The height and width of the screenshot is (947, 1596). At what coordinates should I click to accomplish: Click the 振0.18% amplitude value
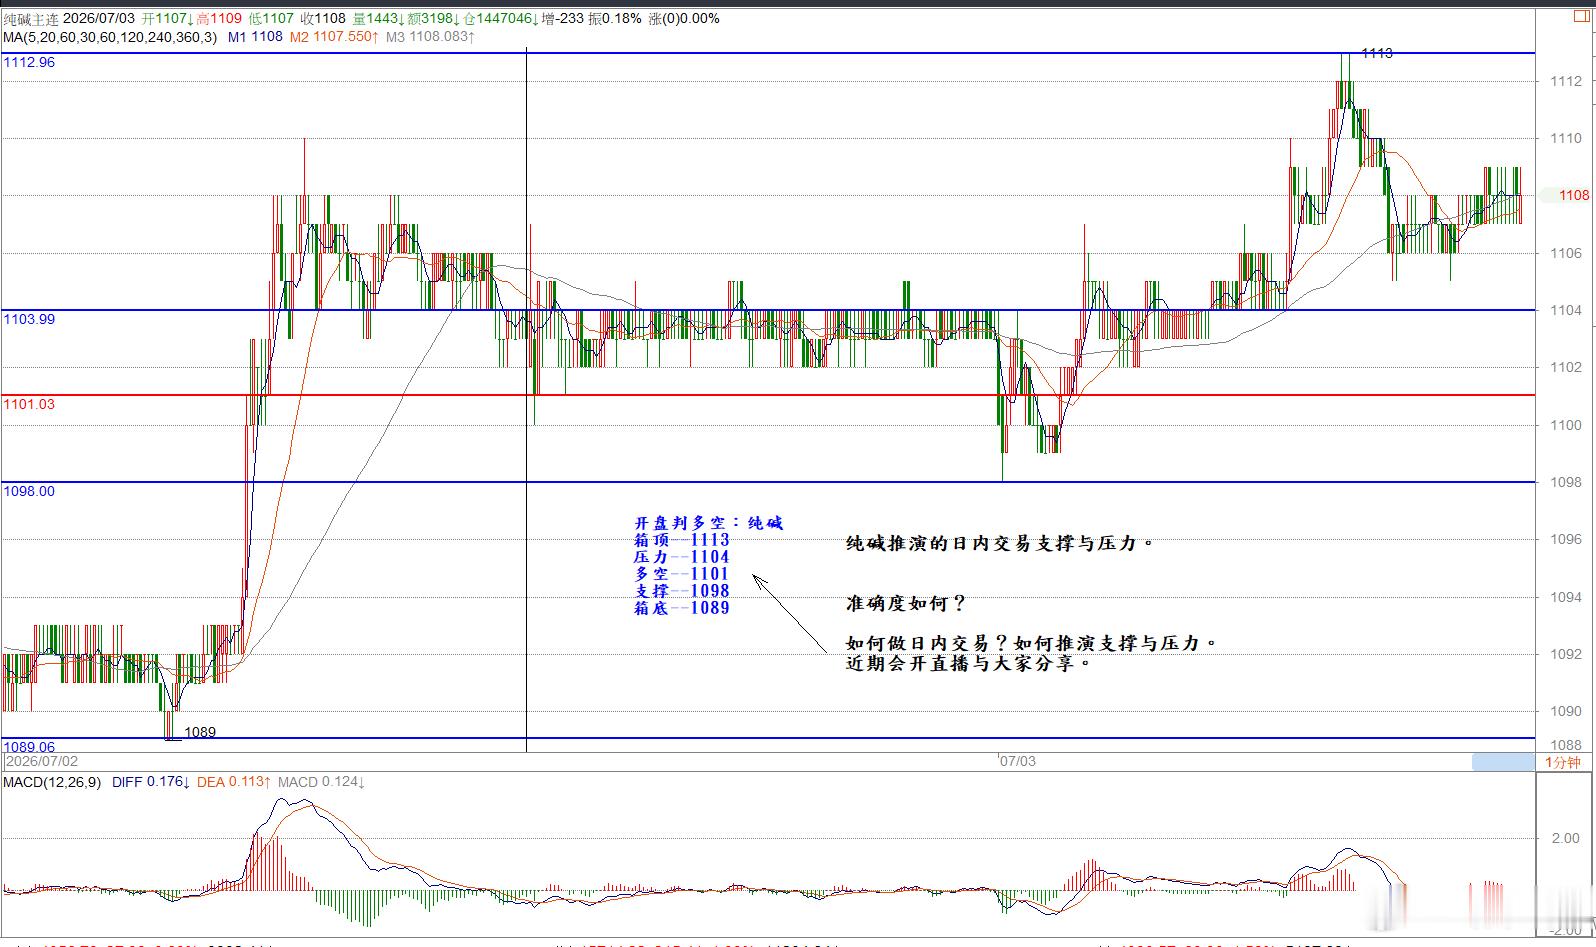click(x=614, y=18)
